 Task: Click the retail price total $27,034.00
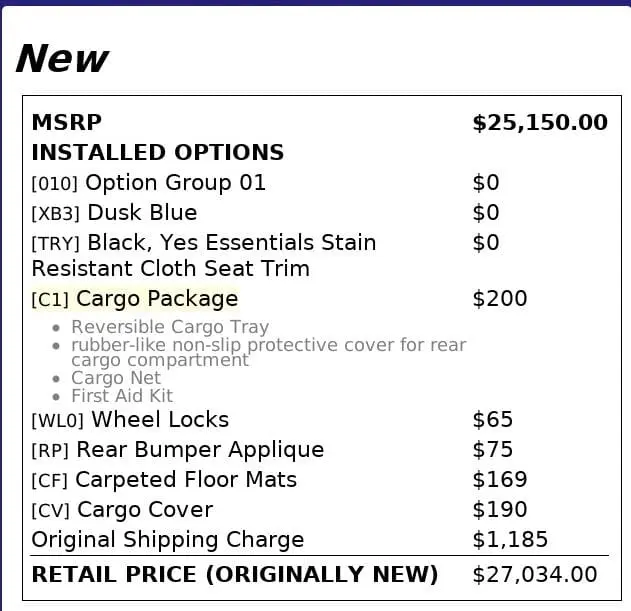coord(534,575)
